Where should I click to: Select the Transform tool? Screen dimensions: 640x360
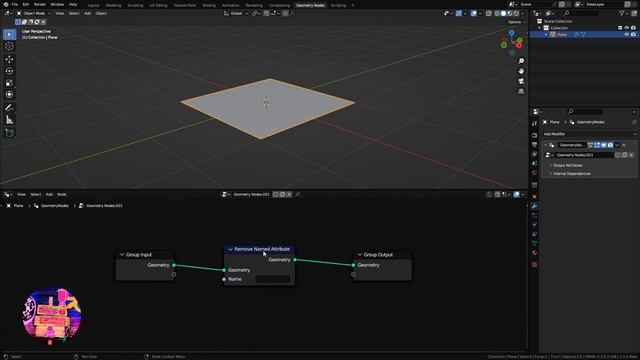tap(9, 95)
